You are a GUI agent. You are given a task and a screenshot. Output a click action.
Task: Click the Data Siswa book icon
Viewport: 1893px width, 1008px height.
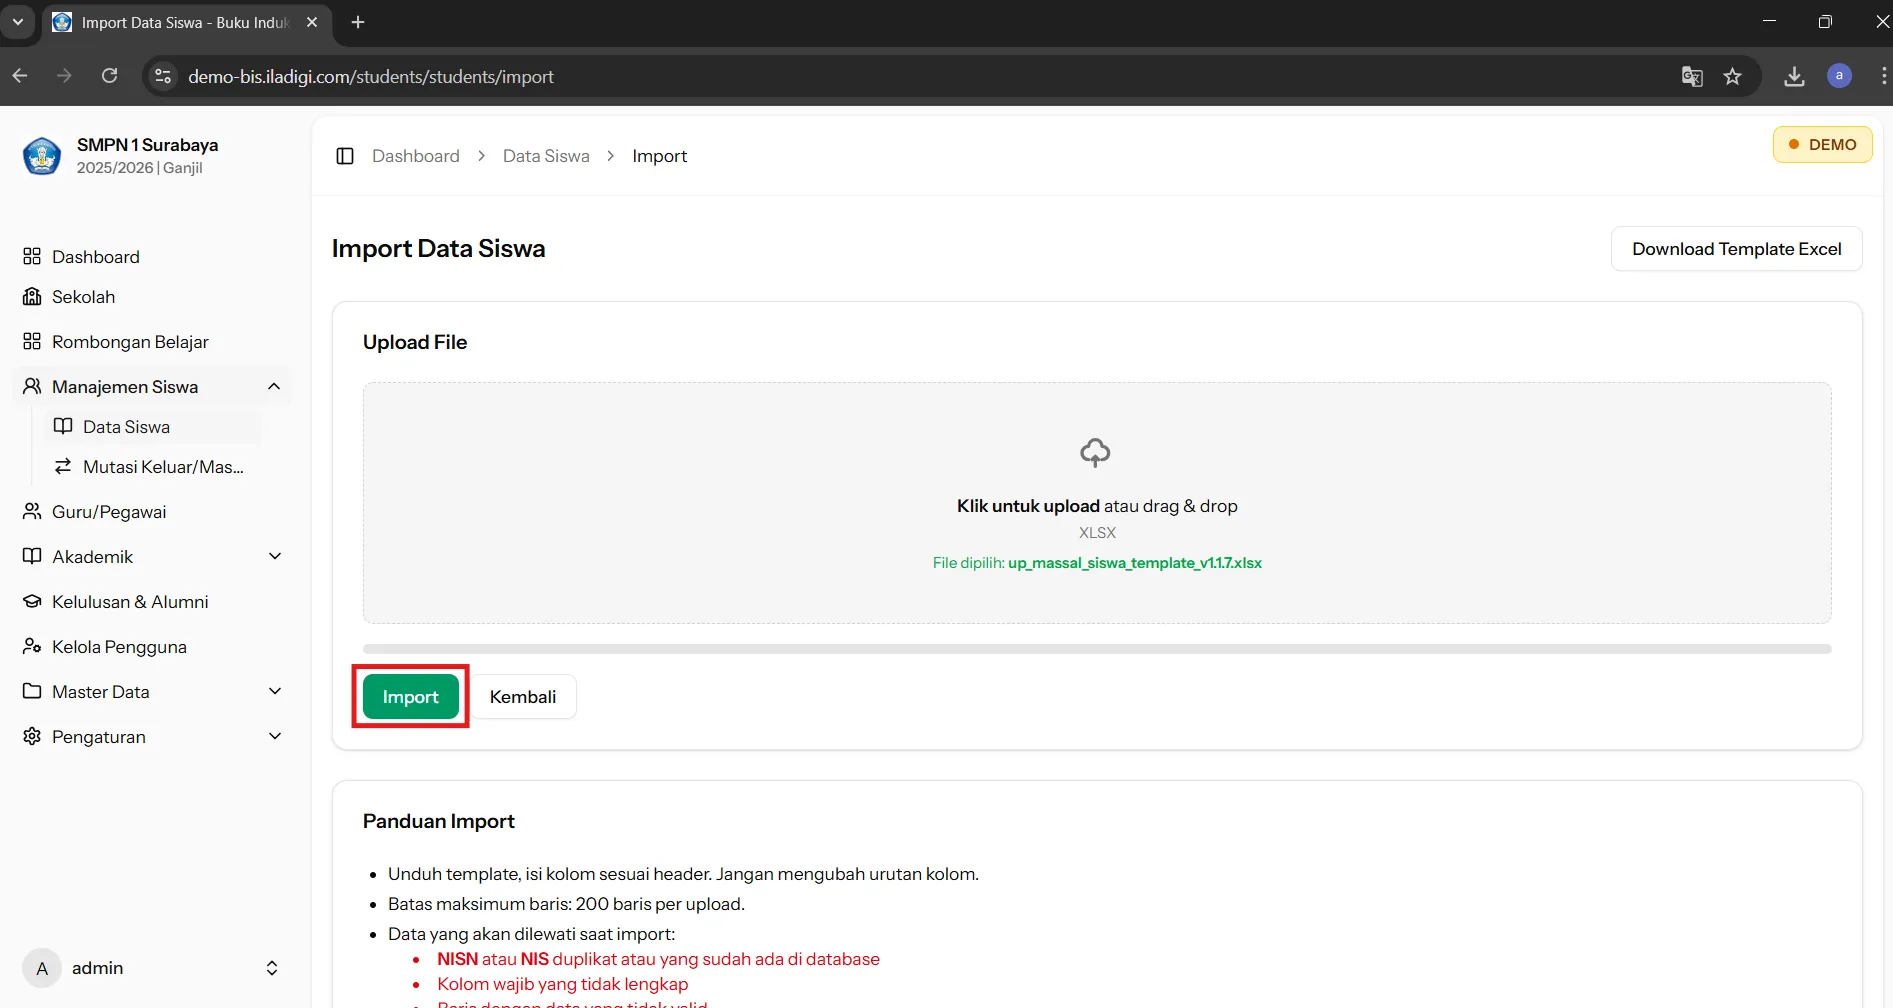coord(63,427)
